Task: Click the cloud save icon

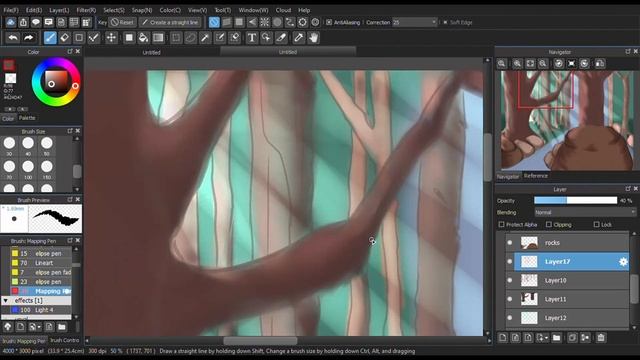Action: pos(11,22)
